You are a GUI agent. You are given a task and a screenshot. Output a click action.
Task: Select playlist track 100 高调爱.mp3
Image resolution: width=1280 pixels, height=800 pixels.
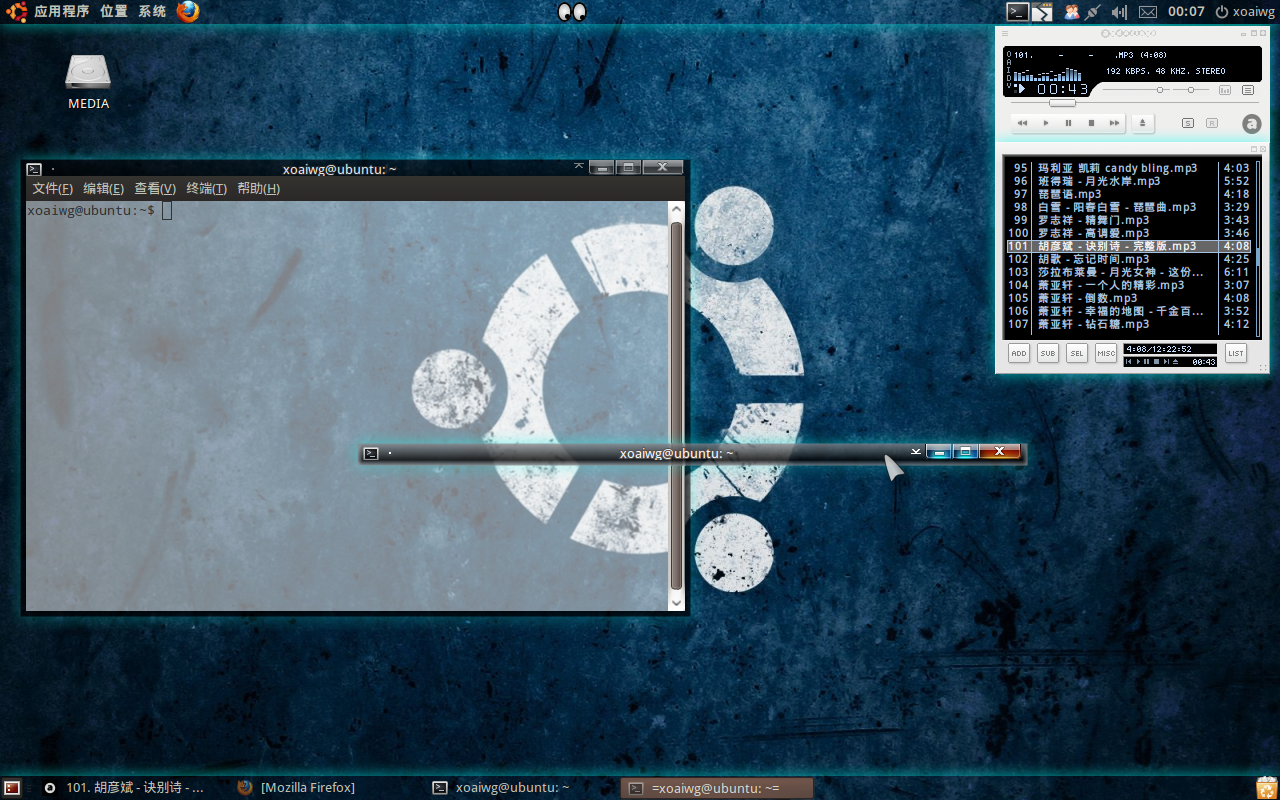tap(1128, 233)
